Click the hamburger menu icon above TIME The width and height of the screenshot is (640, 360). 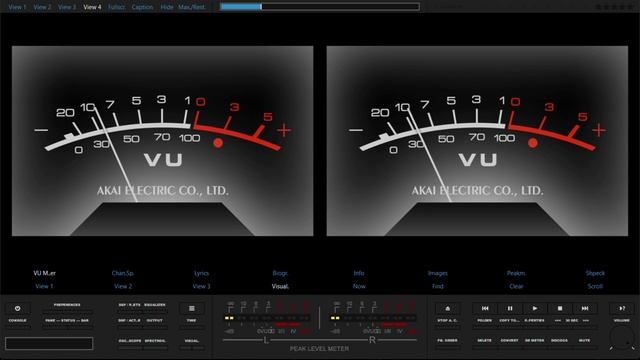[x=191, y=309]
